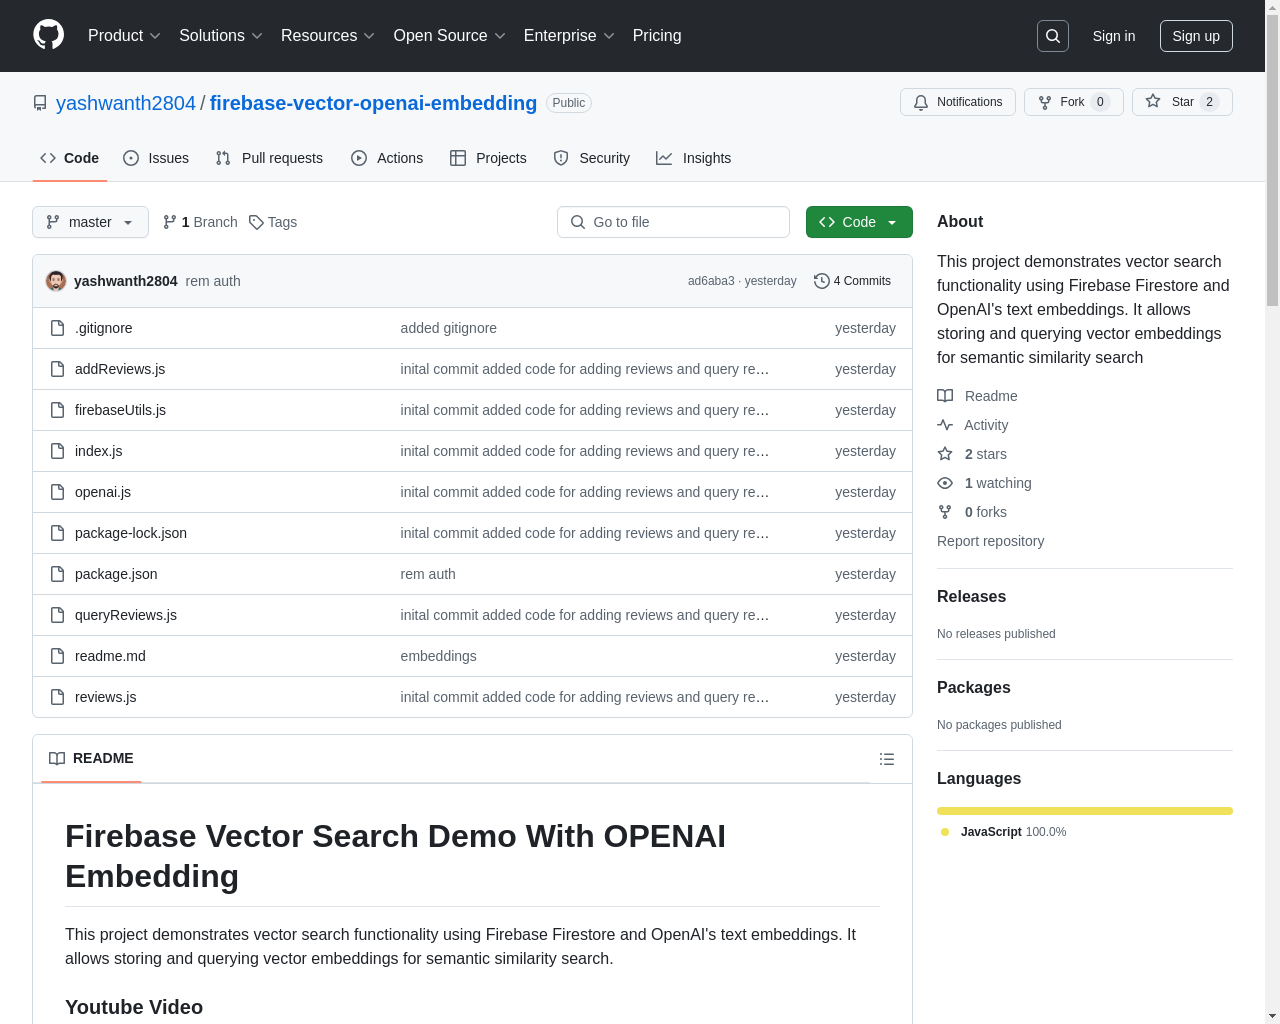Click the JavaScript language bar
Image resolution: width=1280 pixels, height=1024 pixels.
[1085, 811]
